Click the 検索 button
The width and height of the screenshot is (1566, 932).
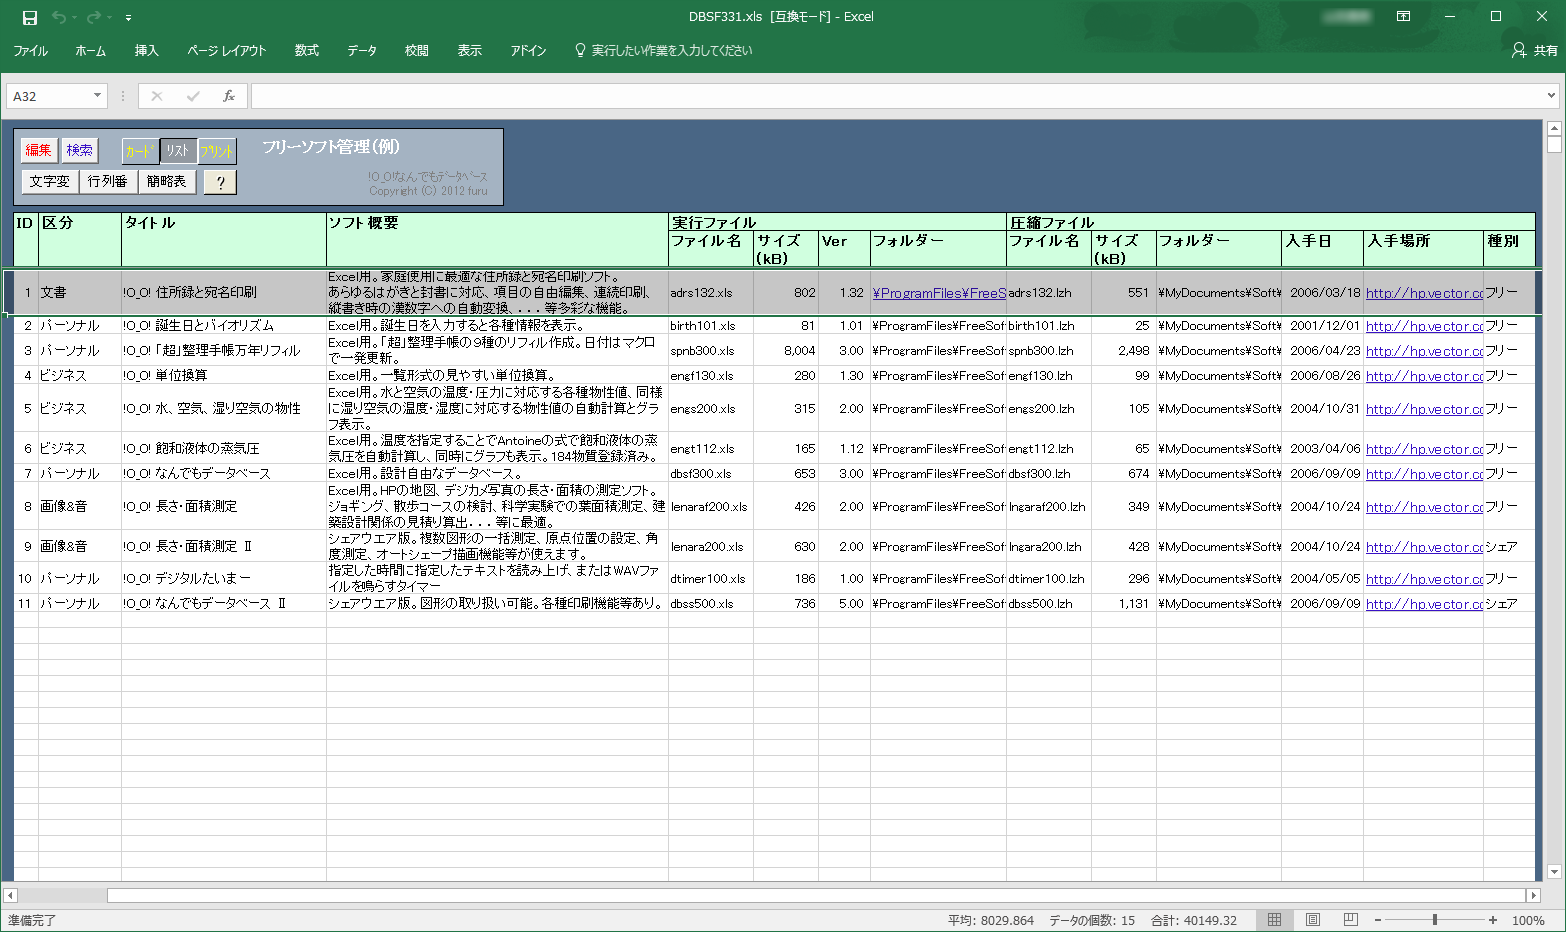coord(80,150)
